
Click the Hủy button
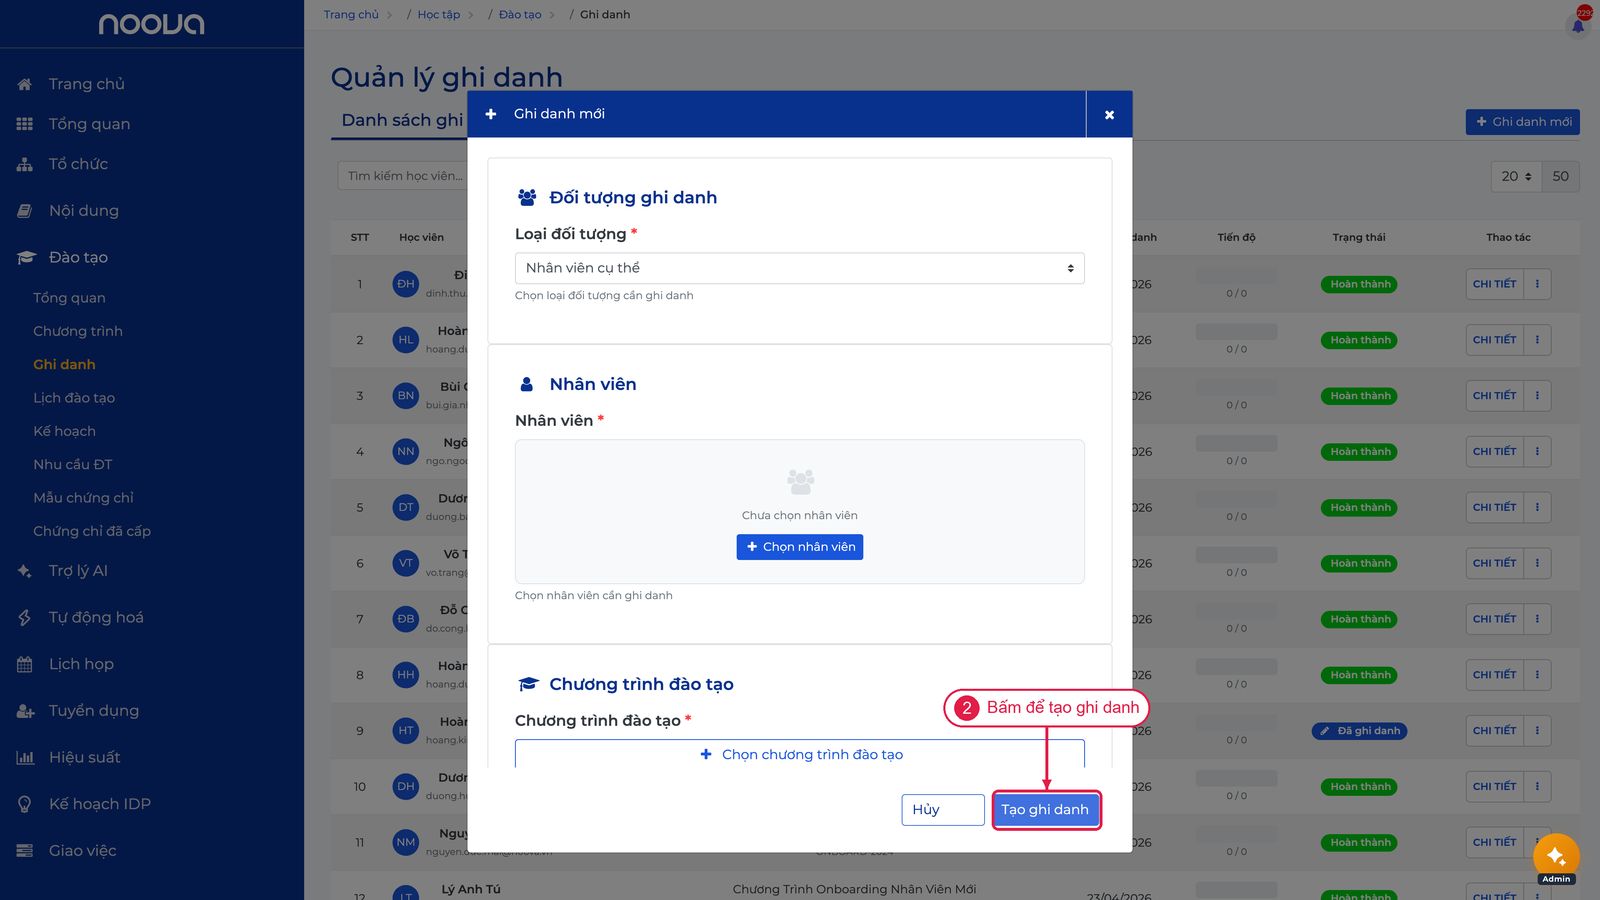pos(943,810)
